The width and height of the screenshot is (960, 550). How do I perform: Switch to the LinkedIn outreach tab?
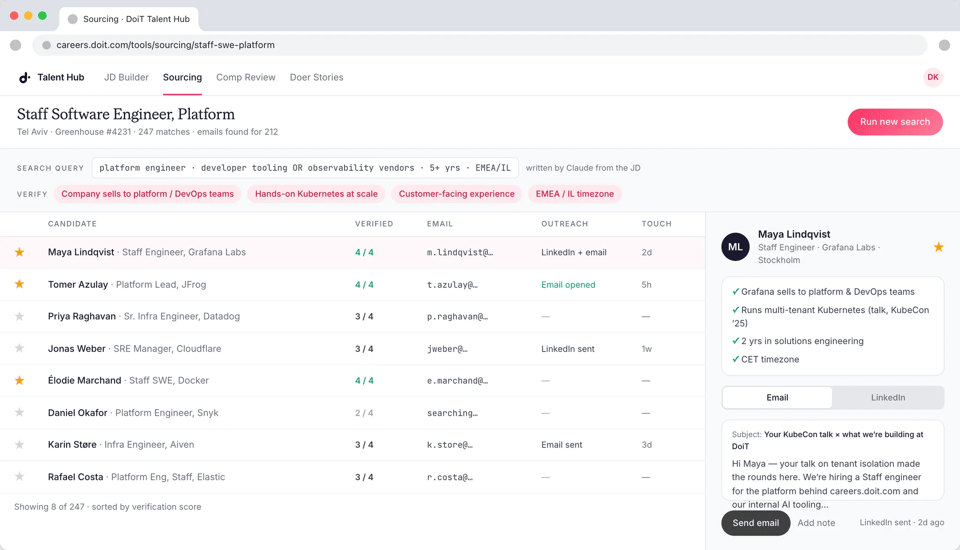(888, 397)
